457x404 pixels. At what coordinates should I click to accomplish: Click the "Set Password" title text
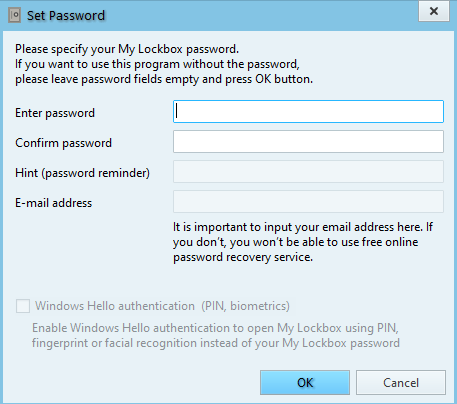coord(66,16)
